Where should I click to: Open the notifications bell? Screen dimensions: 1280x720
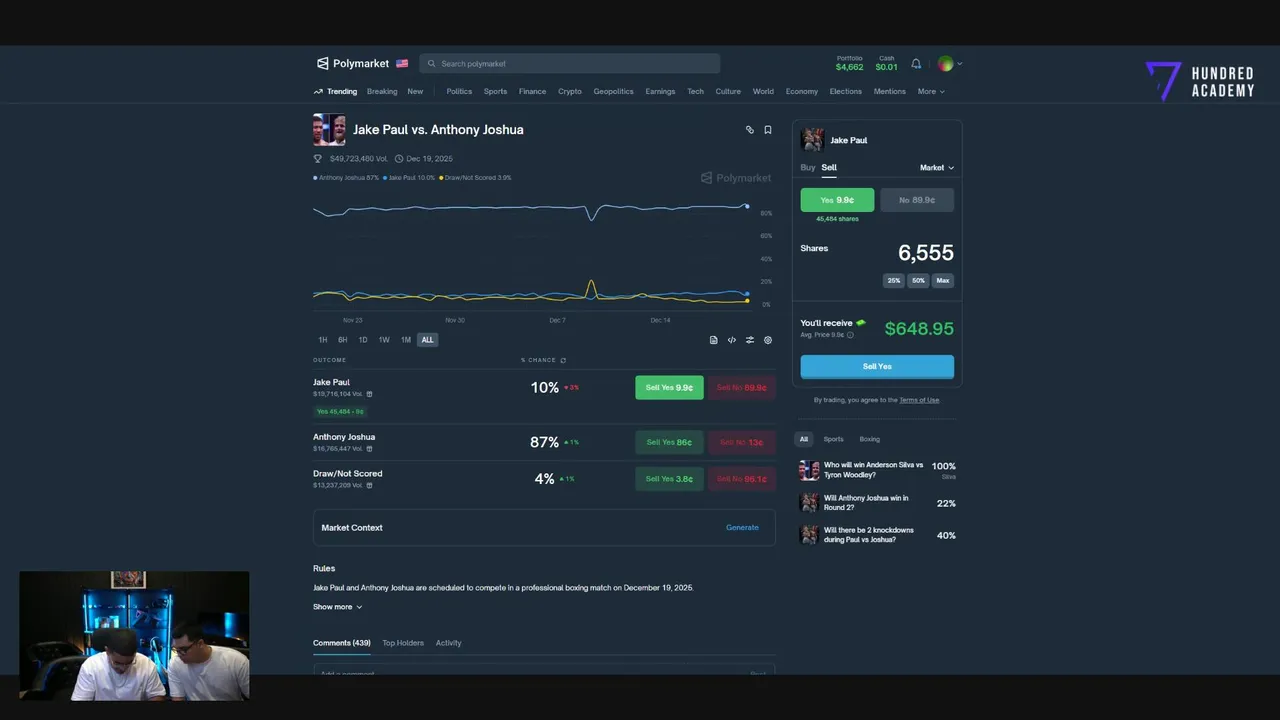click(916, 64)
